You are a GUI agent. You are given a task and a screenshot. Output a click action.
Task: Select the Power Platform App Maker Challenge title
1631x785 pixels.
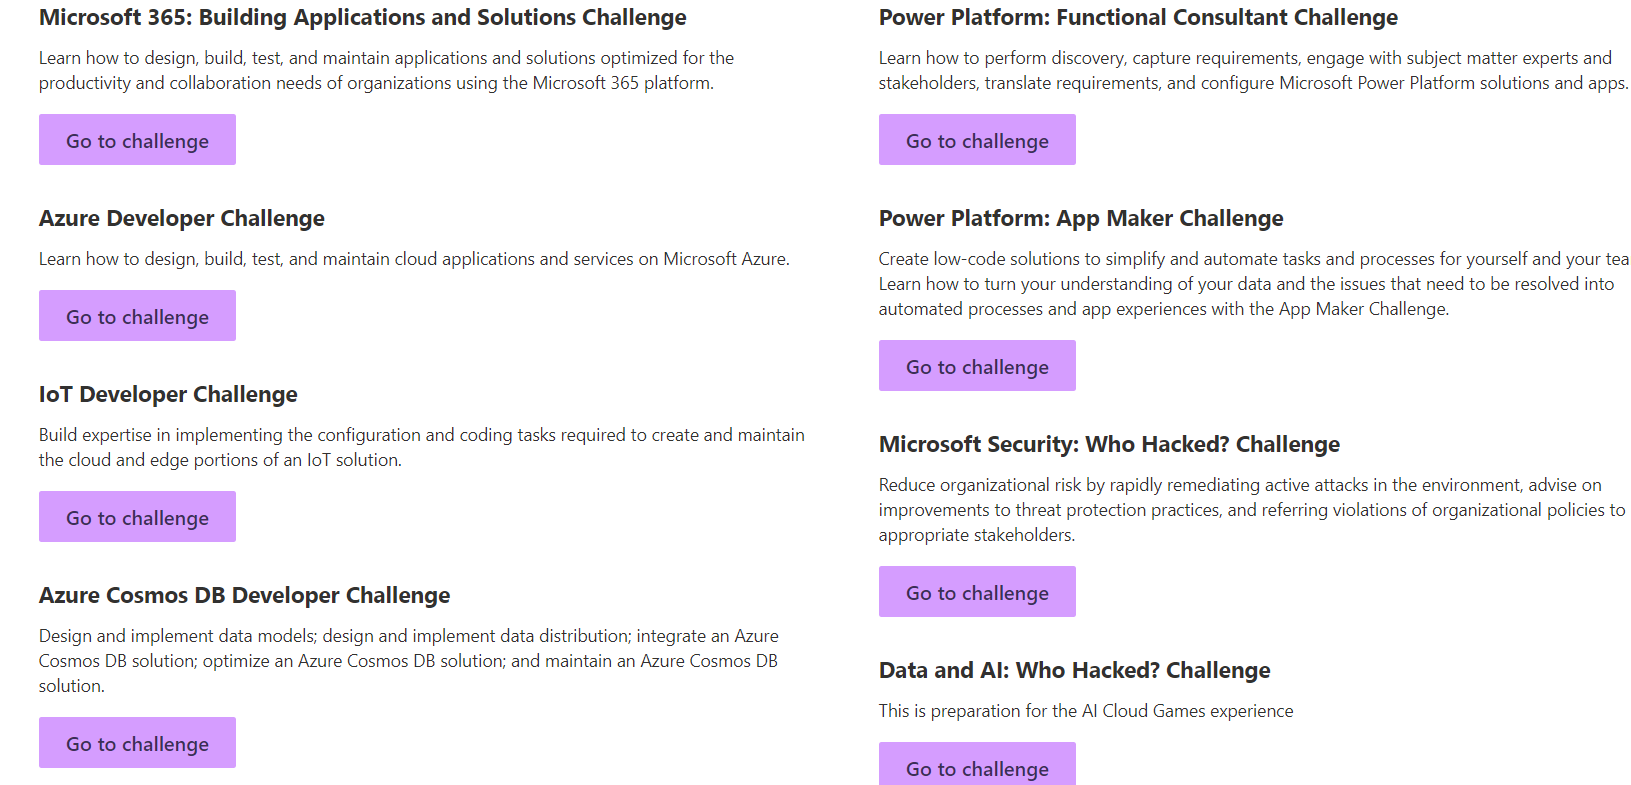[1081, 219]
